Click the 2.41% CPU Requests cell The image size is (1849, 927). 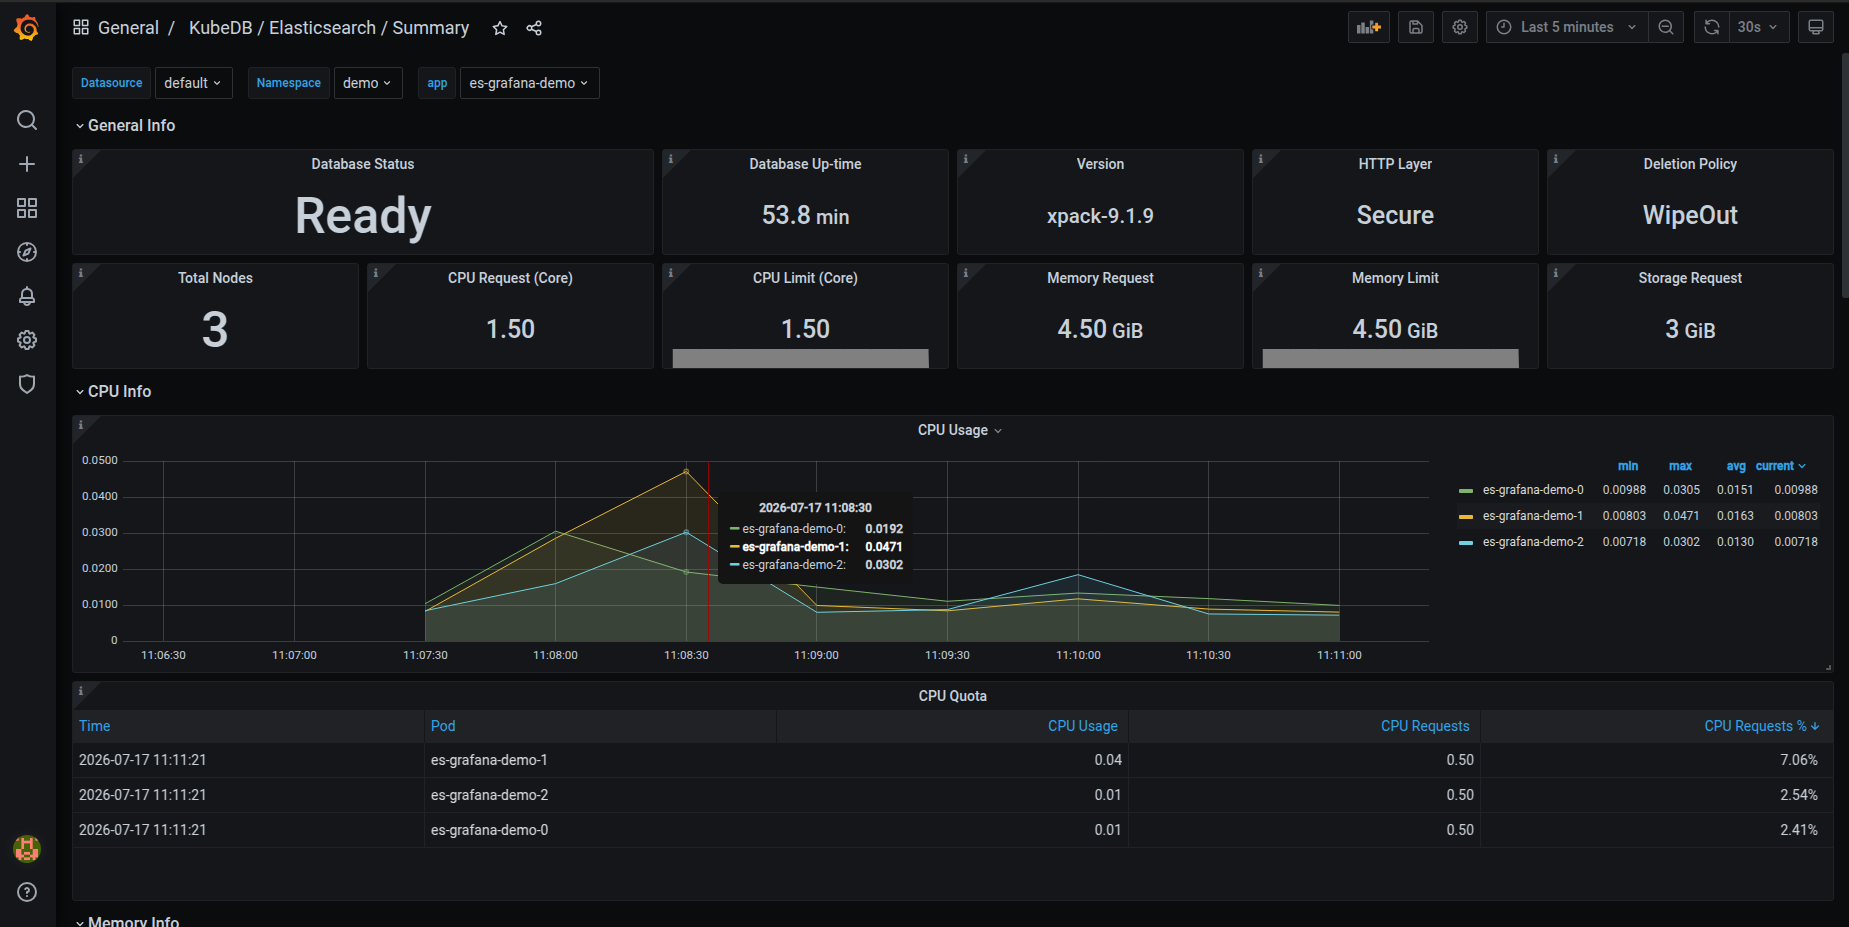[x=1657, y=830]
